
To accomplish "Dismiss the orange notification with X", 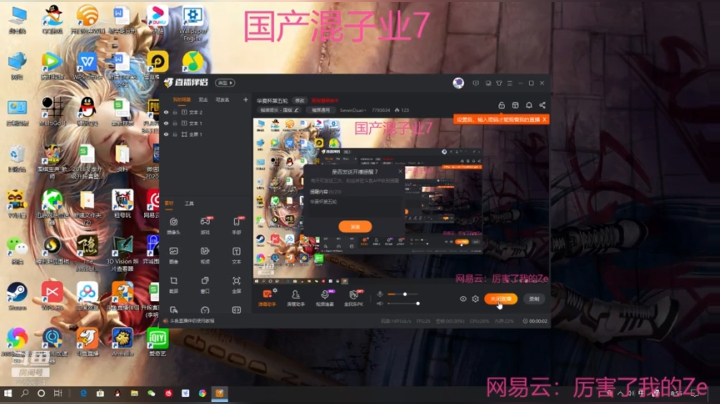I will click(544, 119).
